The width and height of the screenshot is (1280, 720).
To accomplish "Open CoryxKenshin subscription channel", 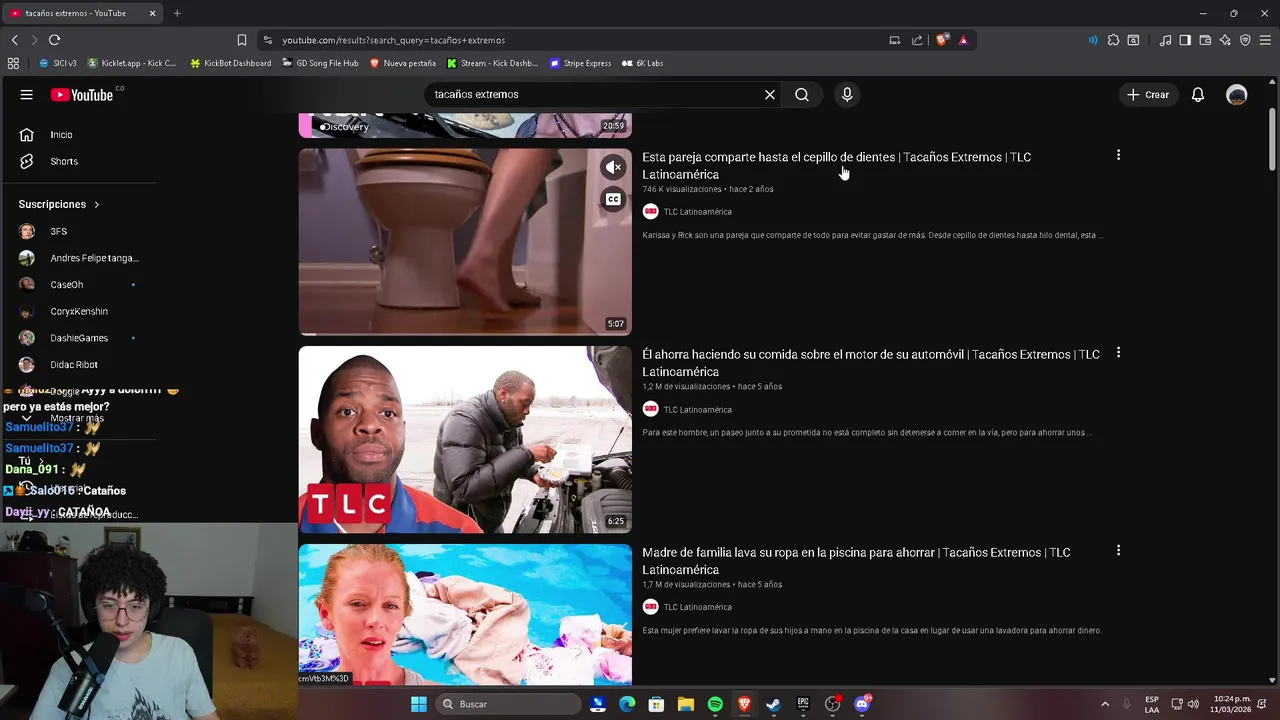I will (x=80, y=311).
